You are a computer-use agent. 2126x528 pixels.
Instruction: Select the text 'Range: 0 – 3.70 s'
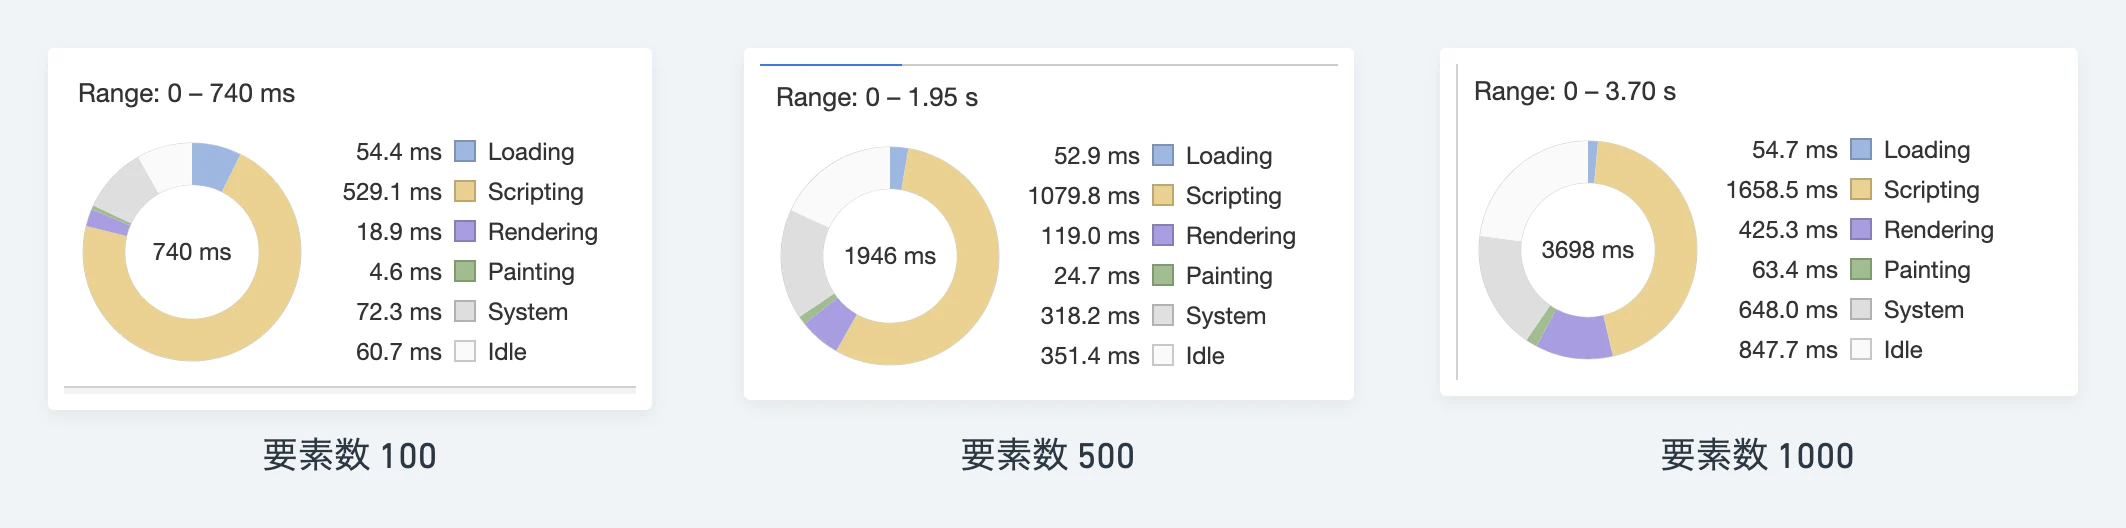point(1575,91)
